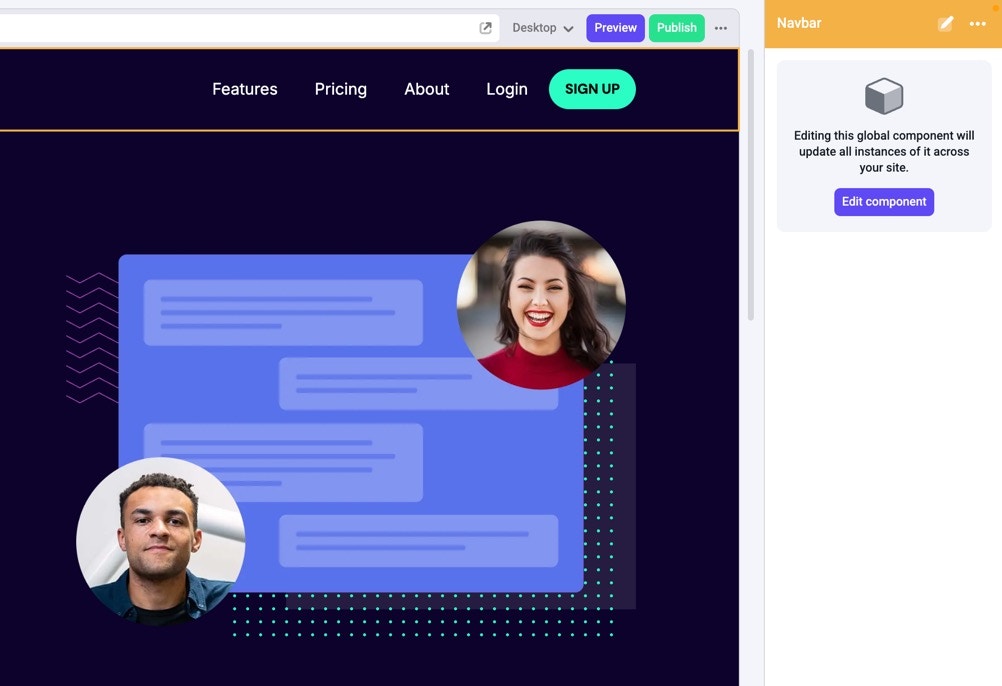Screen dimensions: 1002x686
Task: Click the Preview button
Action: [615, 28]
